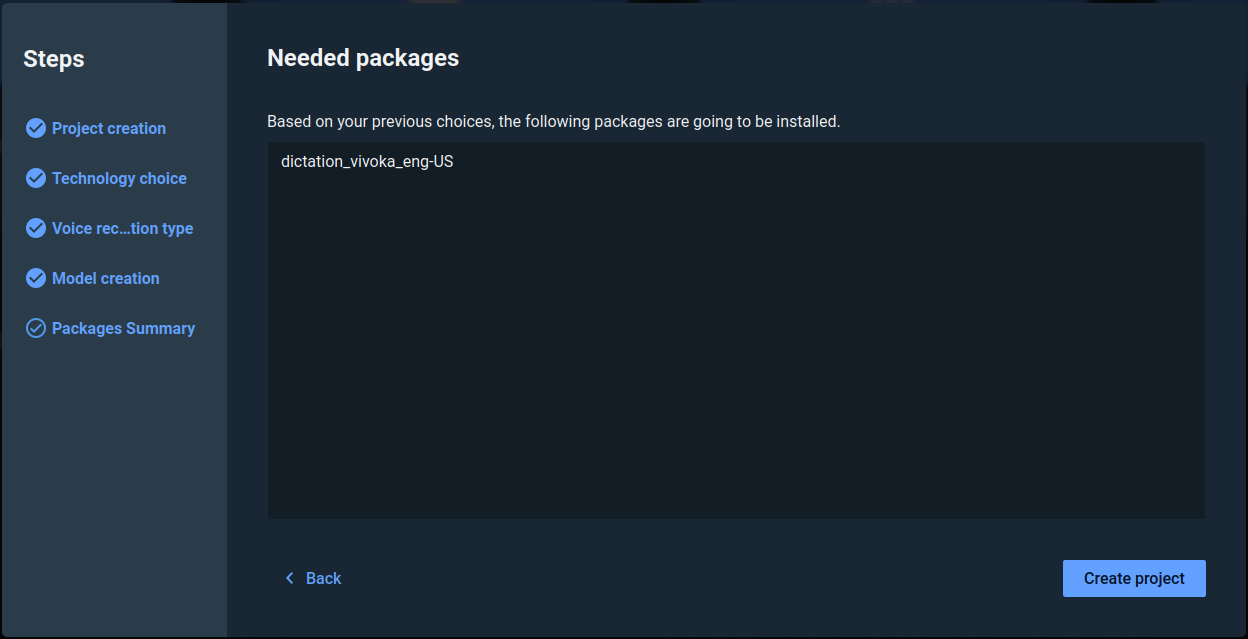Click the Model creation checkmark icon
The width and height of the screenshot is (1248, 639).
36,278
